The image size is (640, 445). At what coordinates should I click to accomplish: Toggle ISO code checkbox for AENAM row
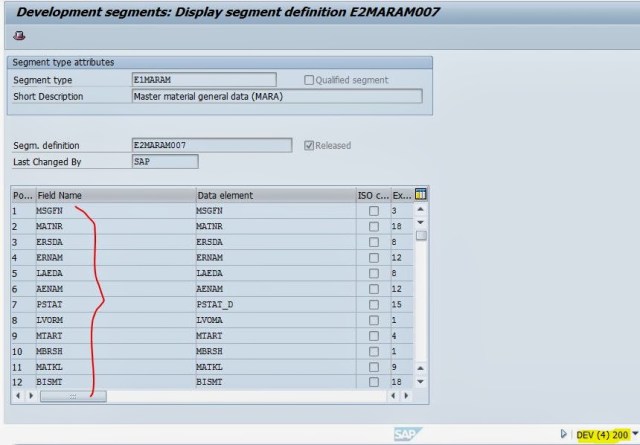tap(373, 289)
